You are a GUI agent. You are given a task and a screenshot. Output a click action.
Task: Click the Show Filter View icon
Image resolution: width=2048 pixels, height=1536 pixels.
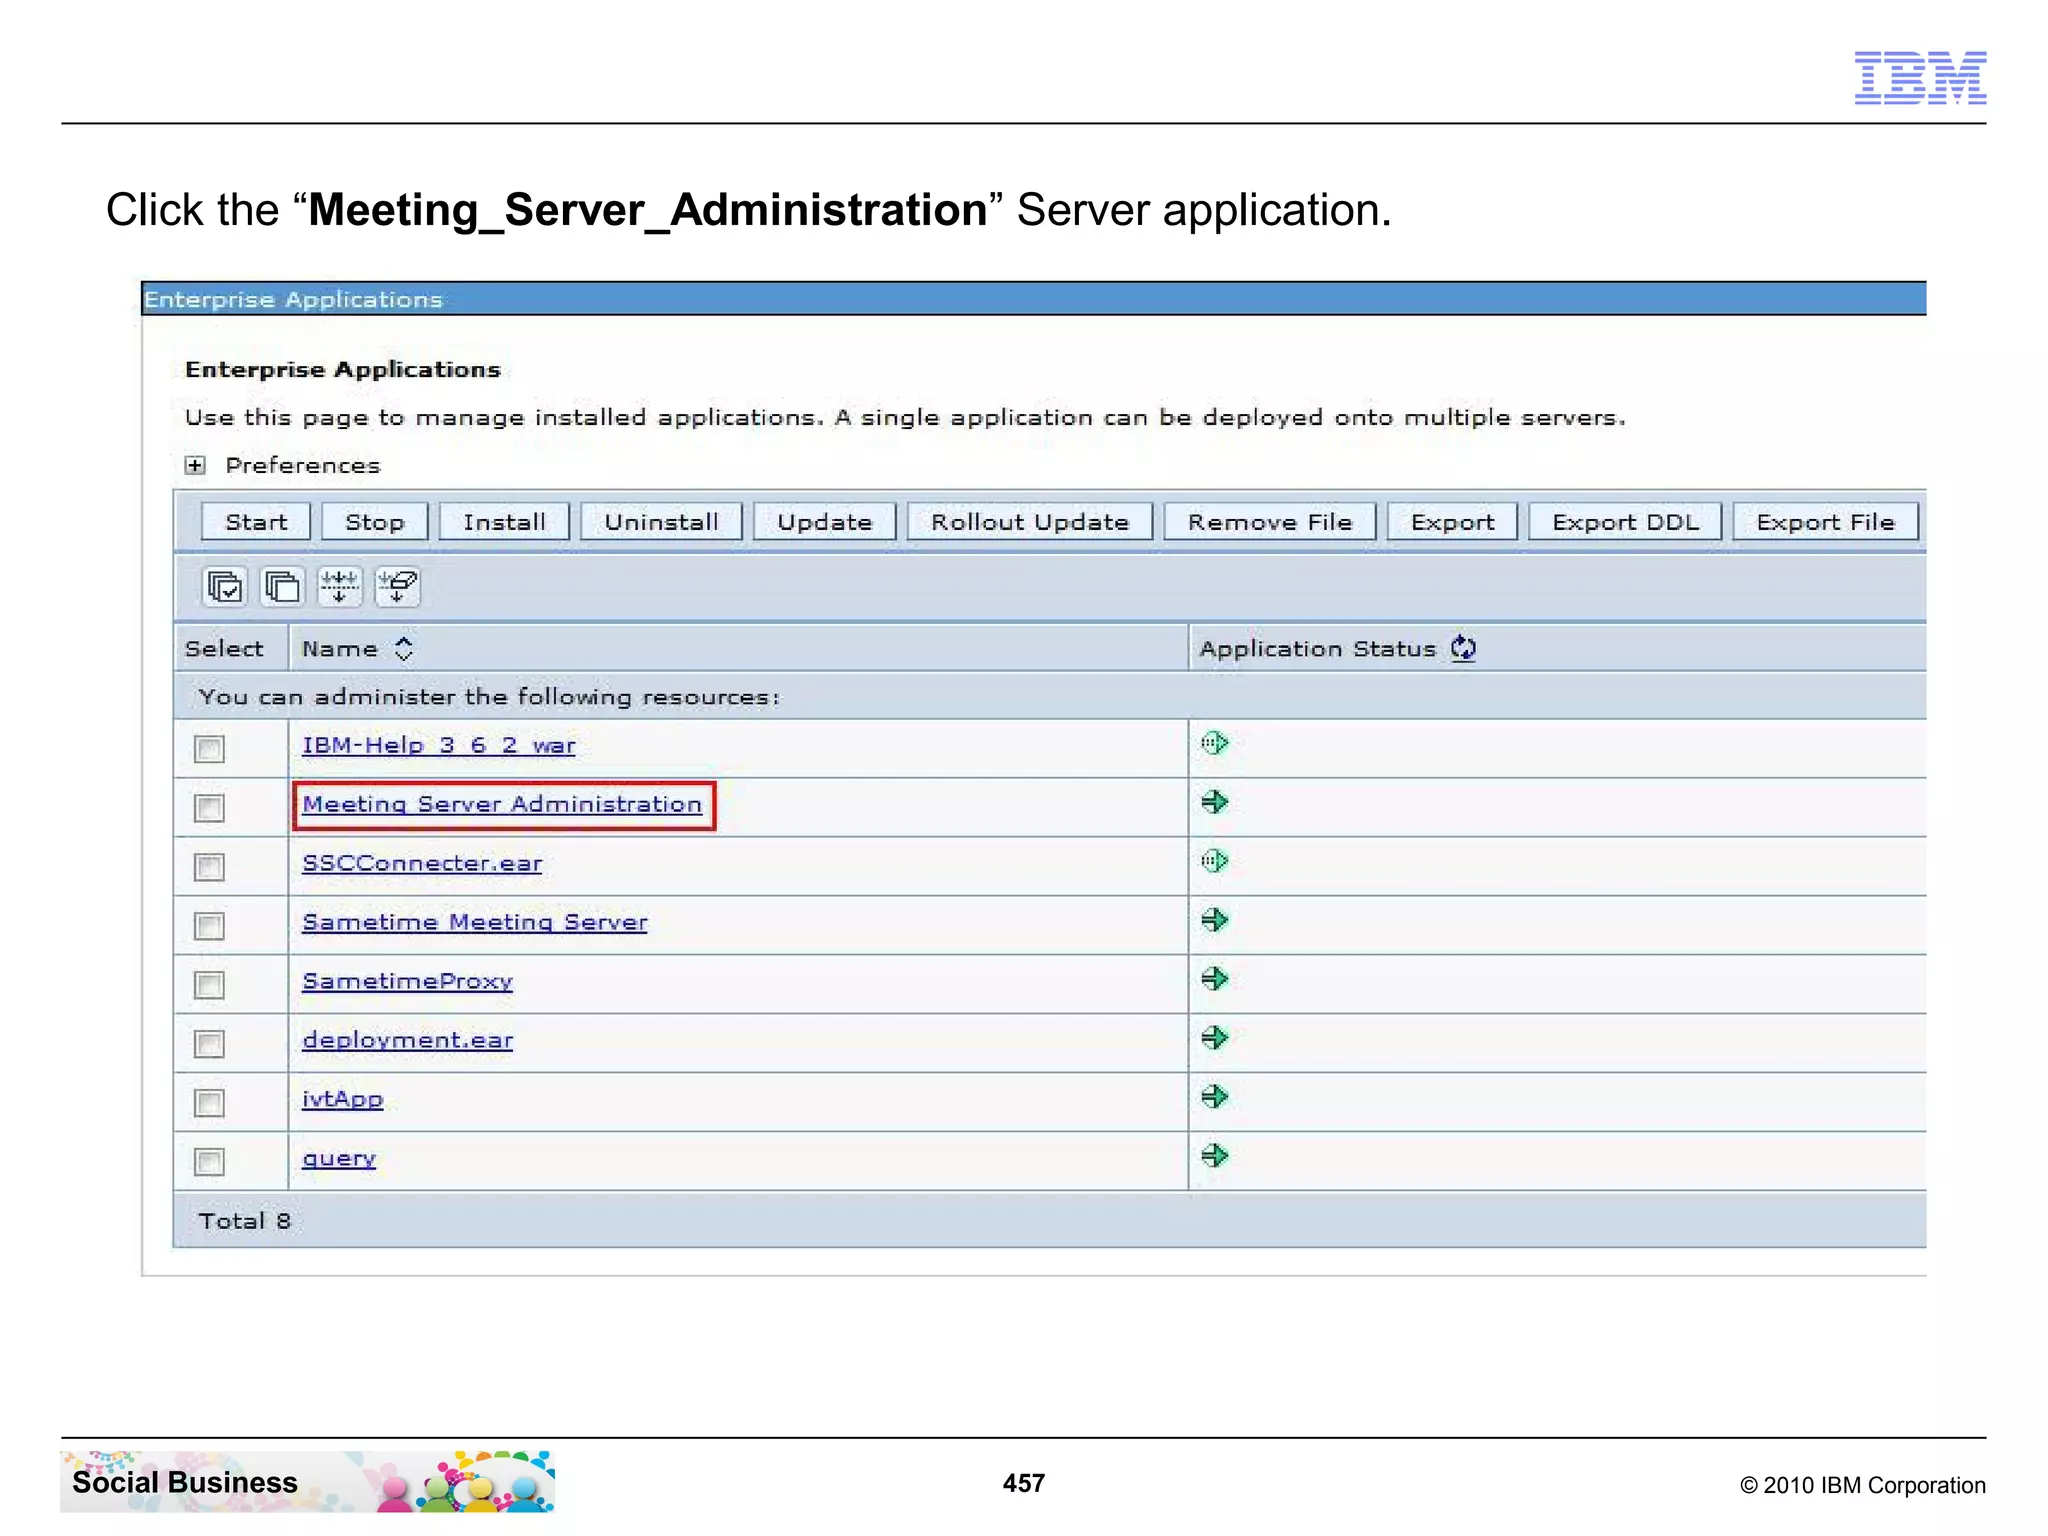[340, 587]
